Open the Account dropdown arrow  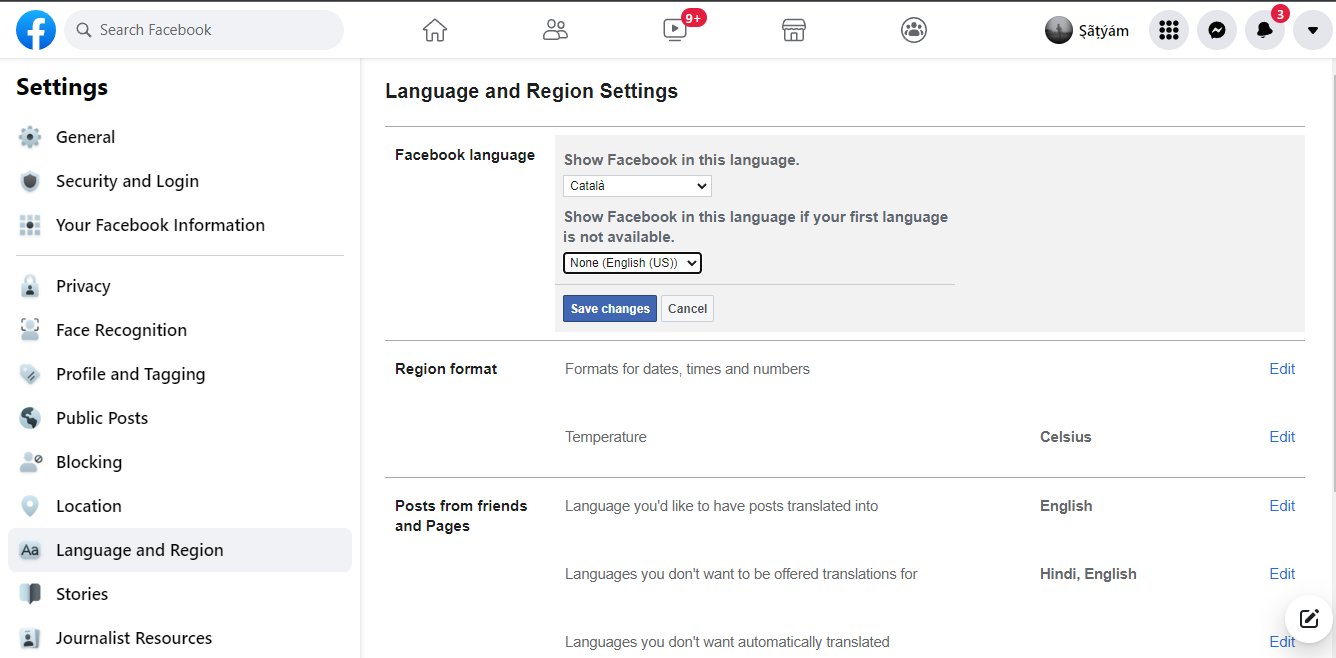tap(1313, 30)
